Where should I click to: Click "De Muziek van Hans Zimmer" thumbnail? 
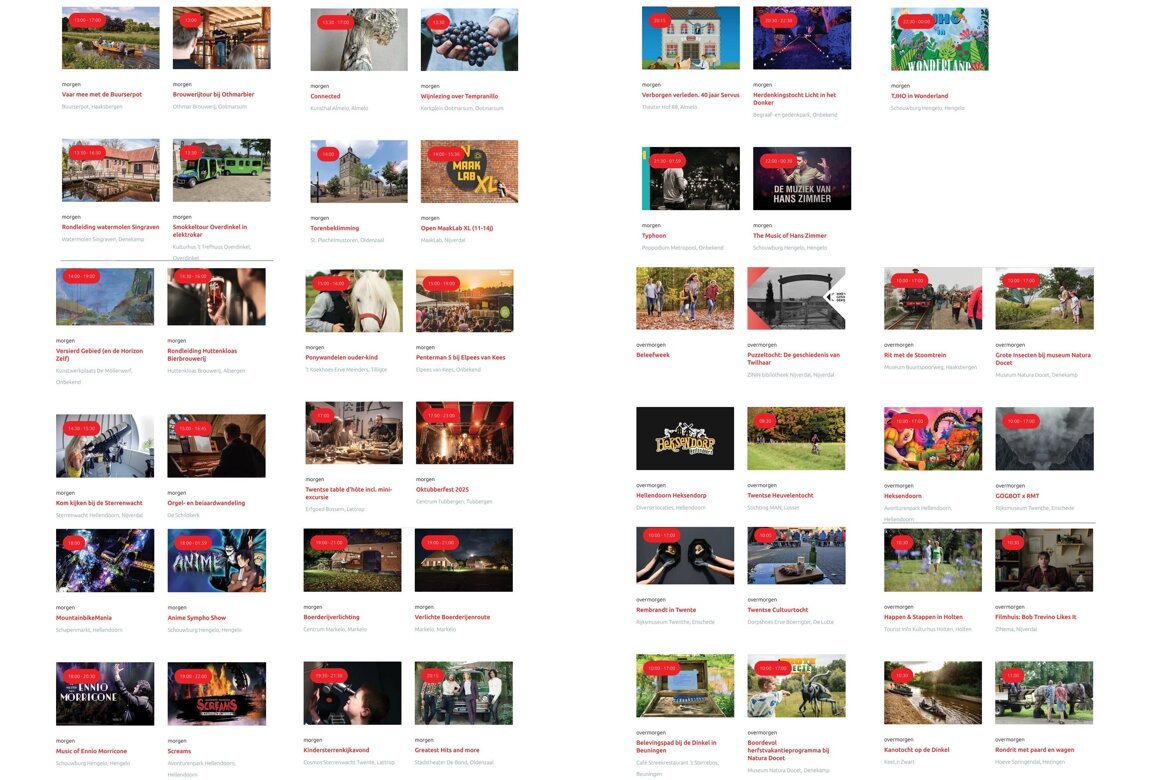coord(801,179)
